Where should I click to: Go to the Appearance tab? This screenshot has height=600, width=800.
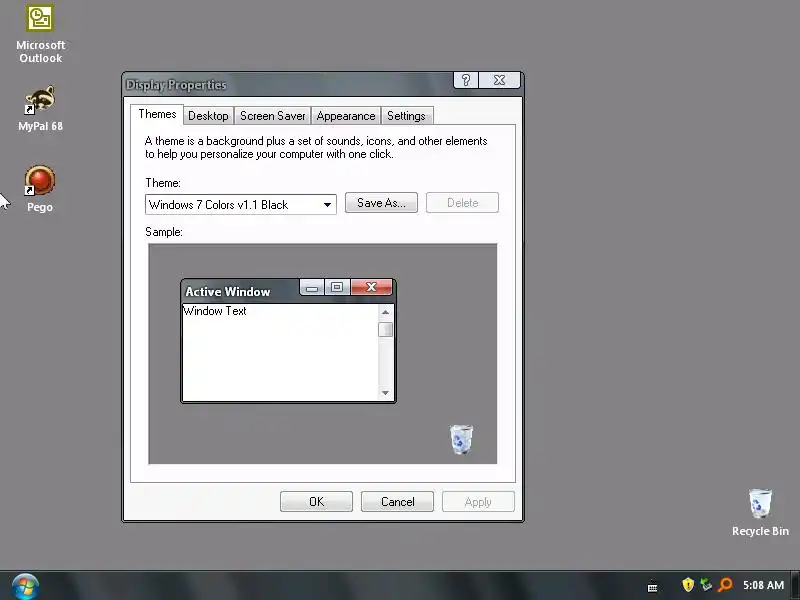point(346,116)
